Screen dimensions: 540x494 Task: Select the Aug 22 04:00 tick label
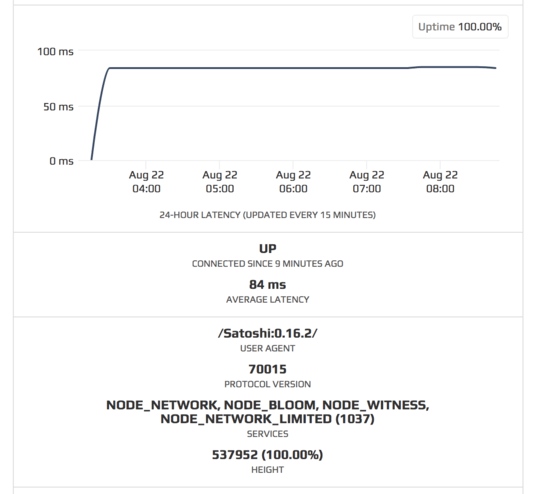pos(146,182)
